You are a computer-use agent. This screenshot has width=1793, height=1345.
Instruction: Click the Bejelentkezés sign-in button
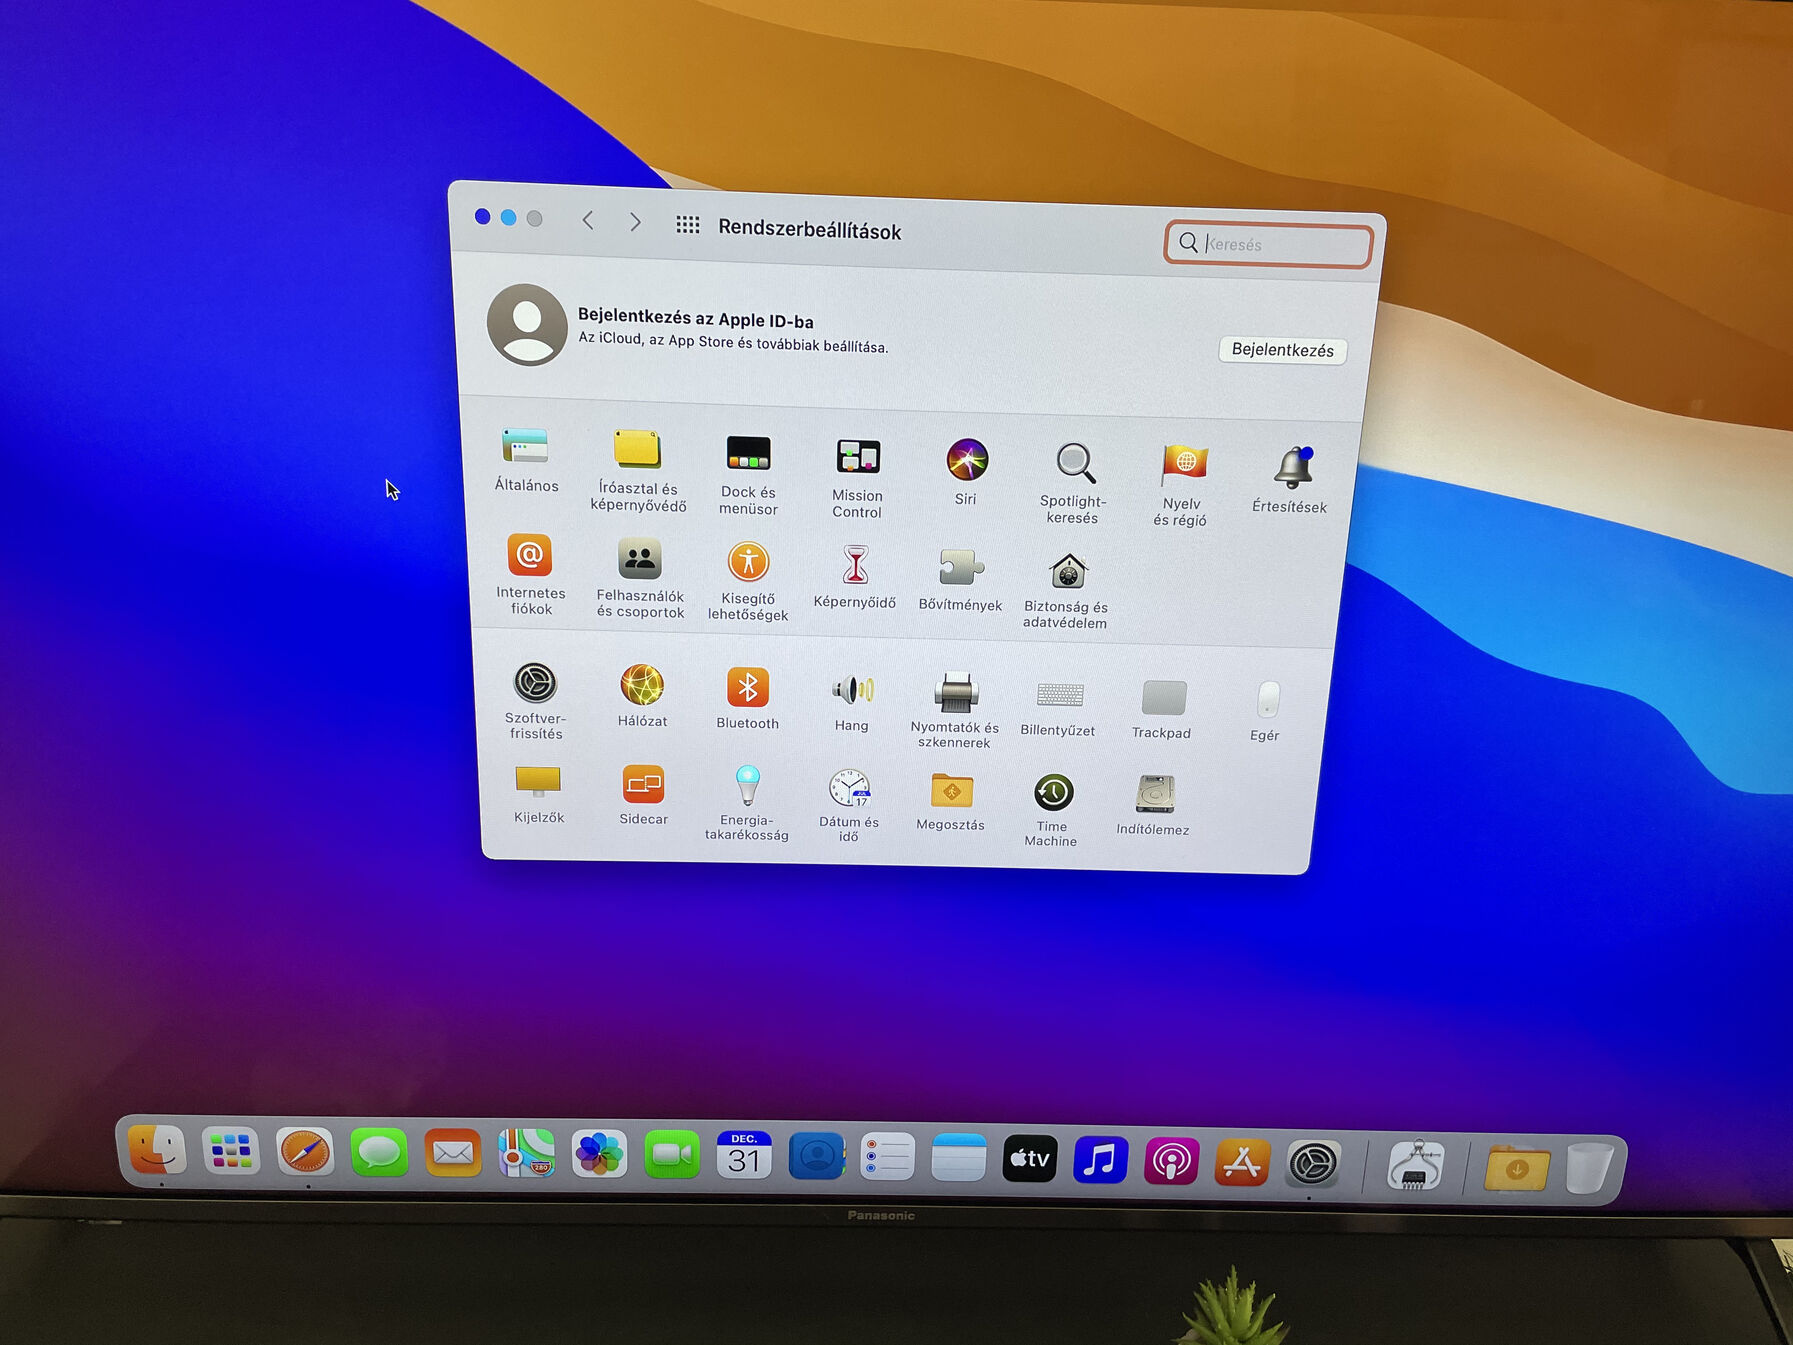coord(1283,350)
